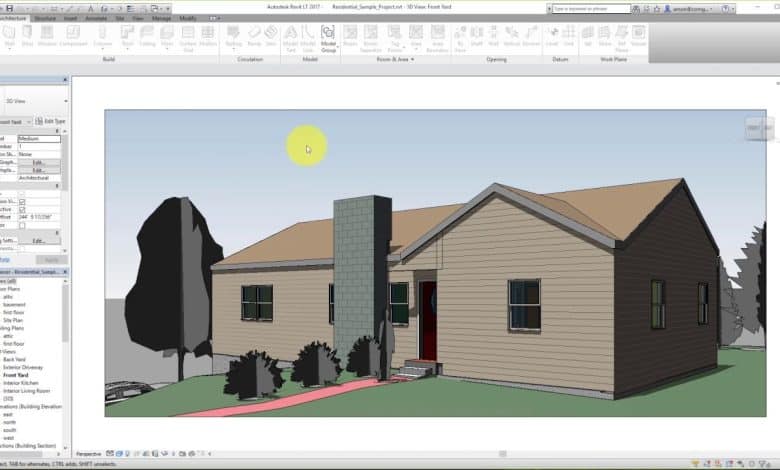Viewport: 780px width, 470px height.
Task: Select Site Plan in the Project Browser
Action: point(12,320)
